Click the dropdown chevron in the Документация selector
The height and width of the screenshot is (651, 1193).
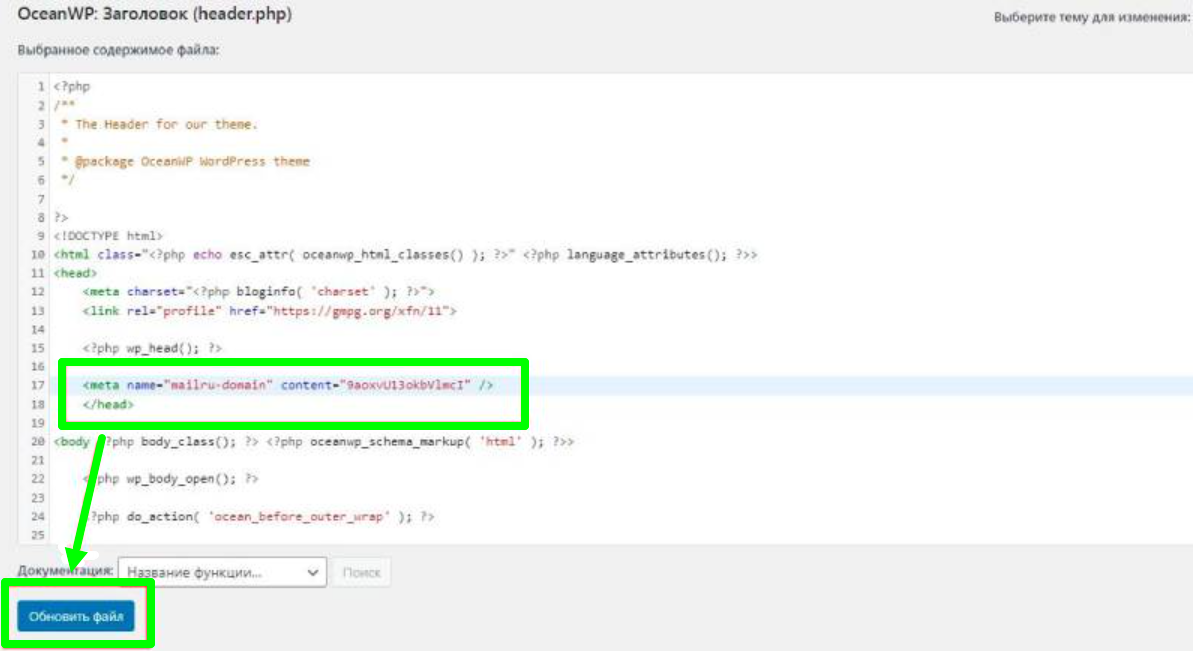tap(313, 573)
